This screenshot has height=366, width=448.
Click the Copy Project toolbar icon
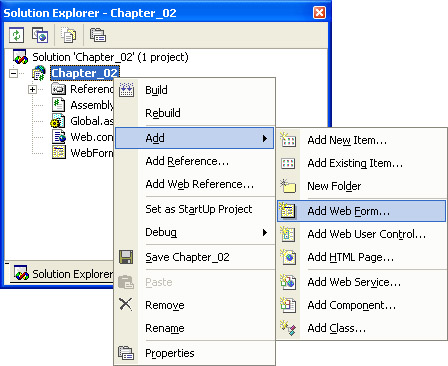point(40,35)
